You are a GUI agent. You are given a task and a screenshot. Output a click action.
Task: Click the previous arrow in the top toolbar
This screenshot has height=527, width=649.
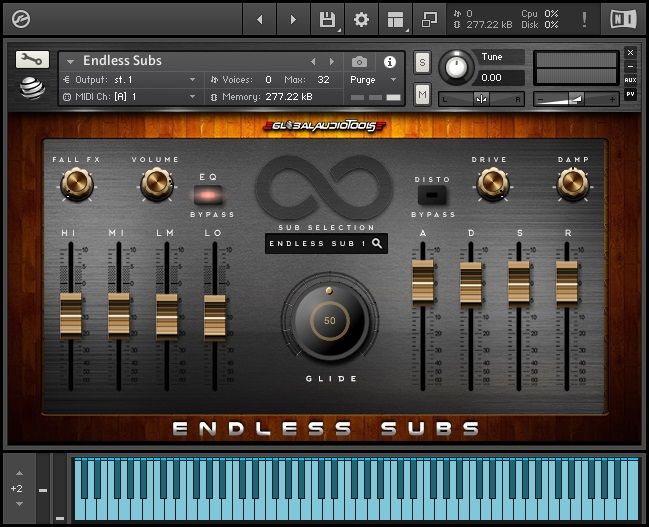tap(260, 19)
